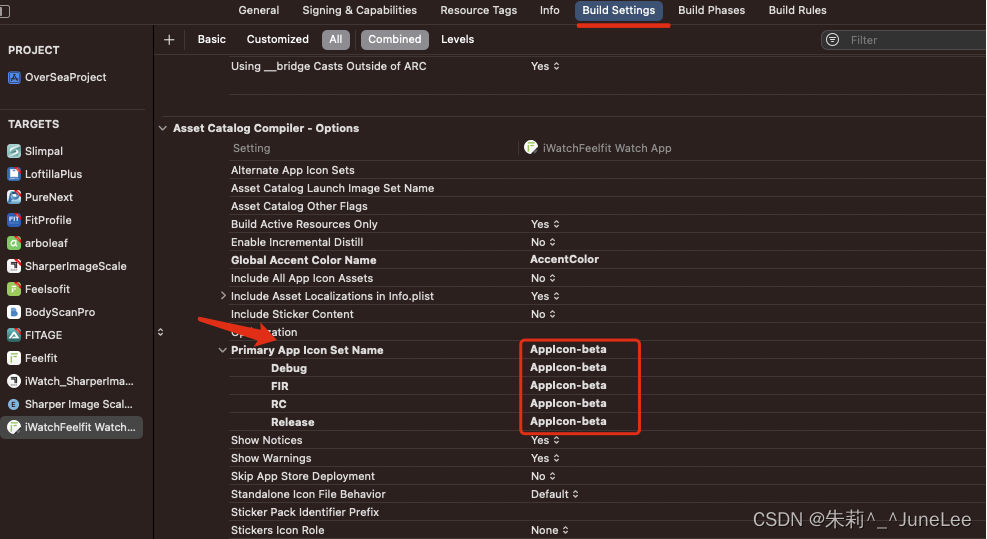Select the iWatchFeelfit Watch... target icon
Viewport: 987px width, 539px height.
(14, 427)
